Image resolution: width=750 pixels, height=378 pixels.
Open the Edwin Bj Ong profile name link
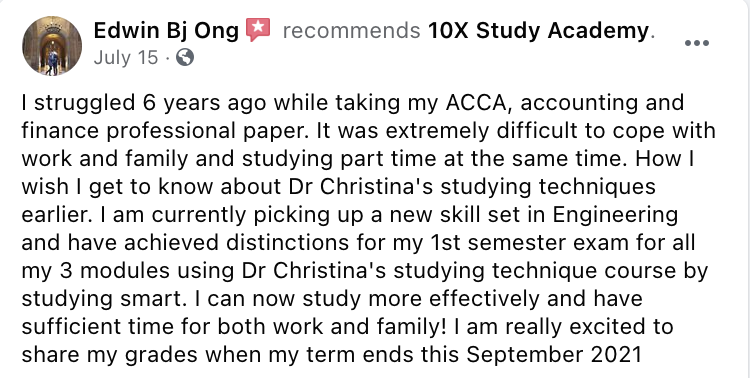click(x=166, y=31)
